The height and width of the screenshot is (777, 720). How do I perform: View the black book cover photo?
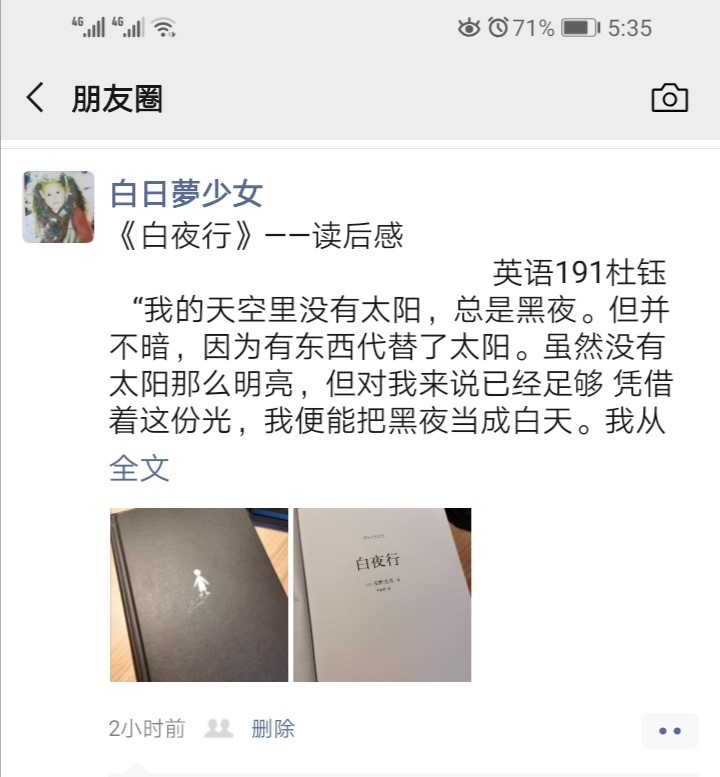[199, 595]
